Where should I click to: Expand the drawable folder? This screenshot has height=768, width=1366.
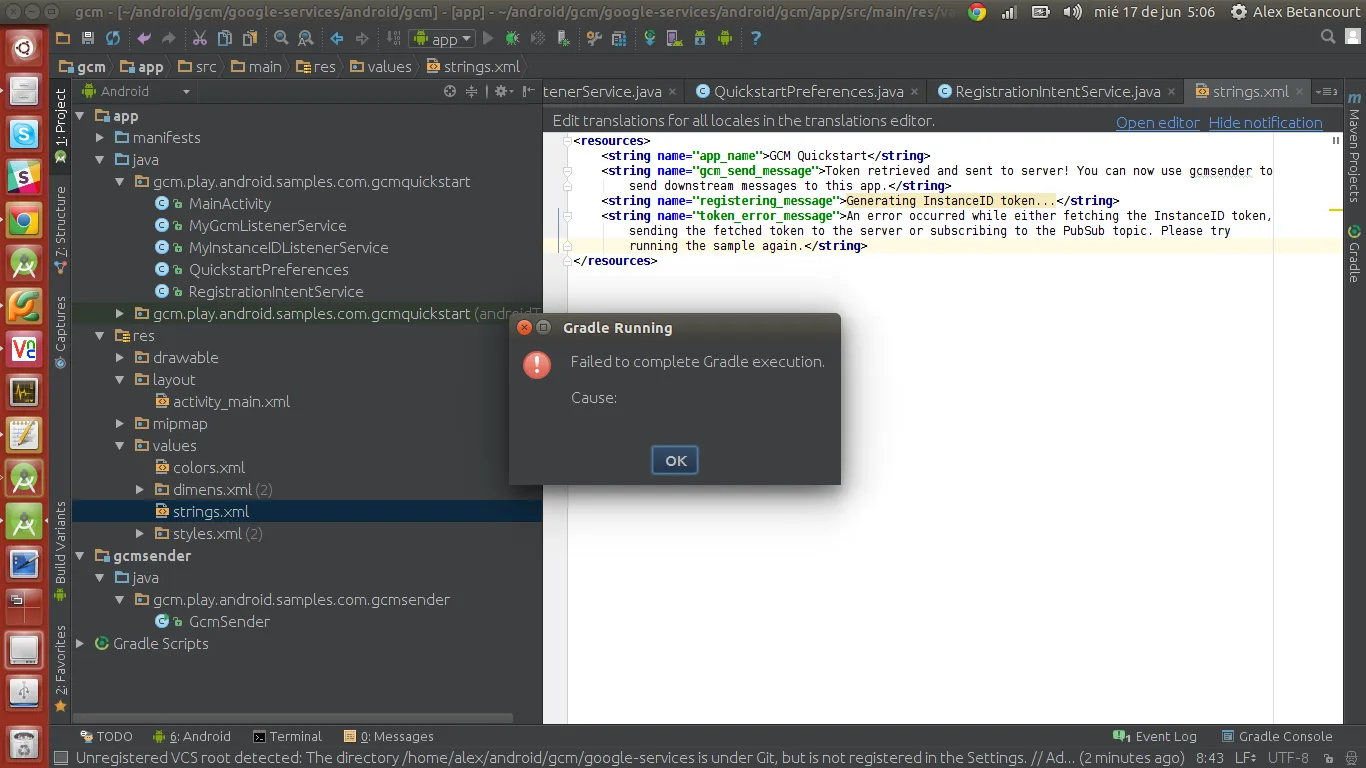pyautogui.click(x=120, y=358)
